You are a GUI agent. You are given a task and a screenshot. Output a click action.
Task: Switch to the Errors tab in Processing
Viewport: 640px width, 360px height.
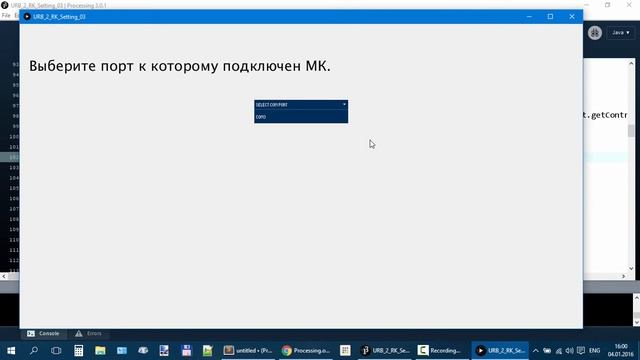88,333
